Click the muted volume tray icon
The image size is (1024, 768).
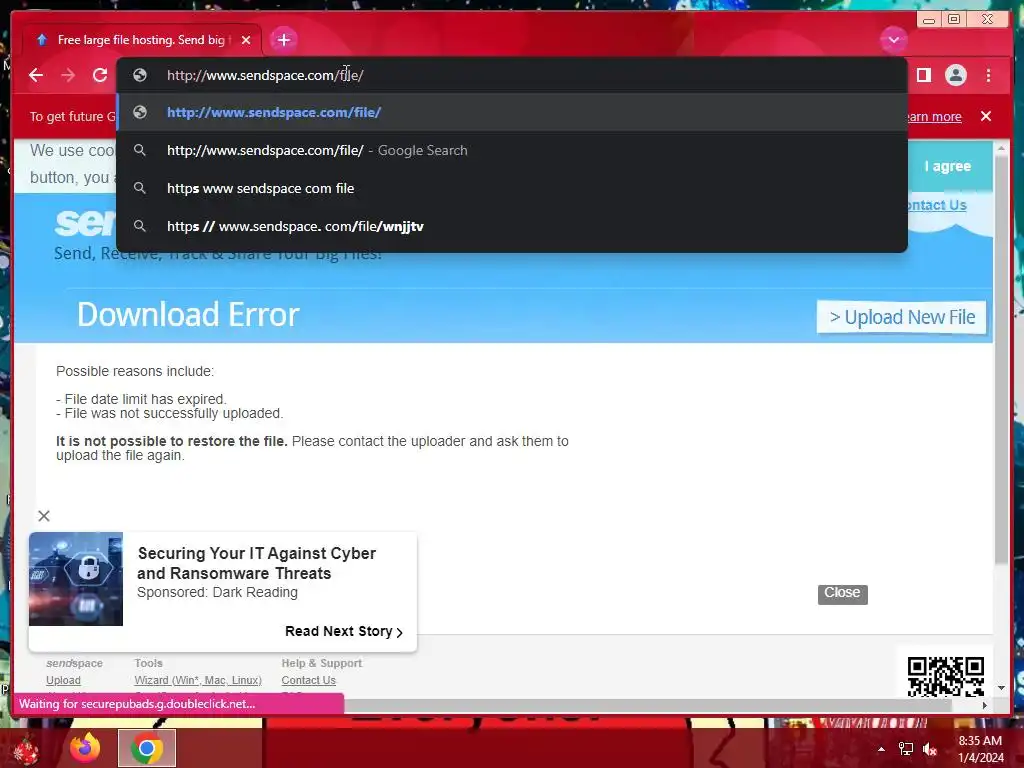[930, 750]
